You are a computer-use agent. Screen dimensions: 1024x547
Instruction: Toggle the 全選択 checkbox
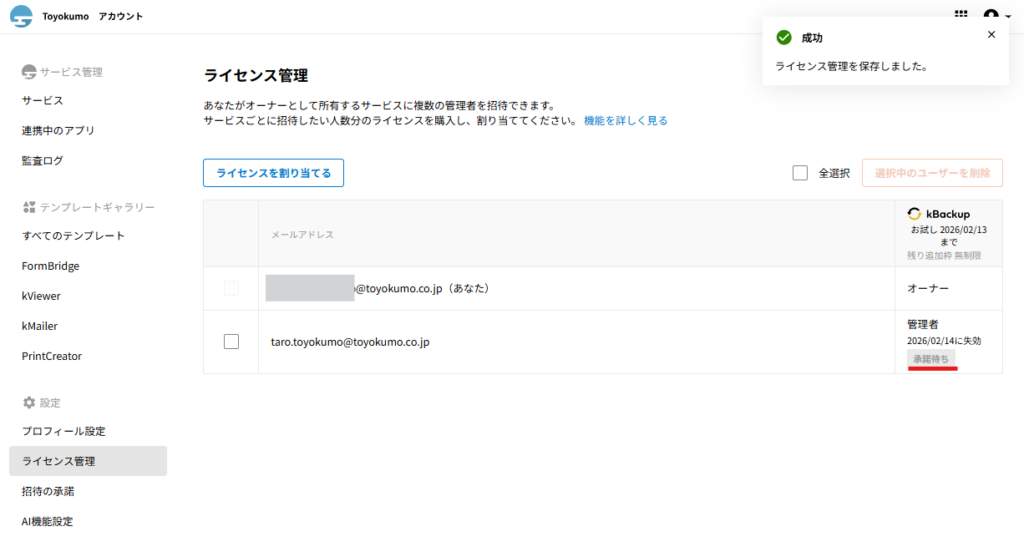coord(800,173)
